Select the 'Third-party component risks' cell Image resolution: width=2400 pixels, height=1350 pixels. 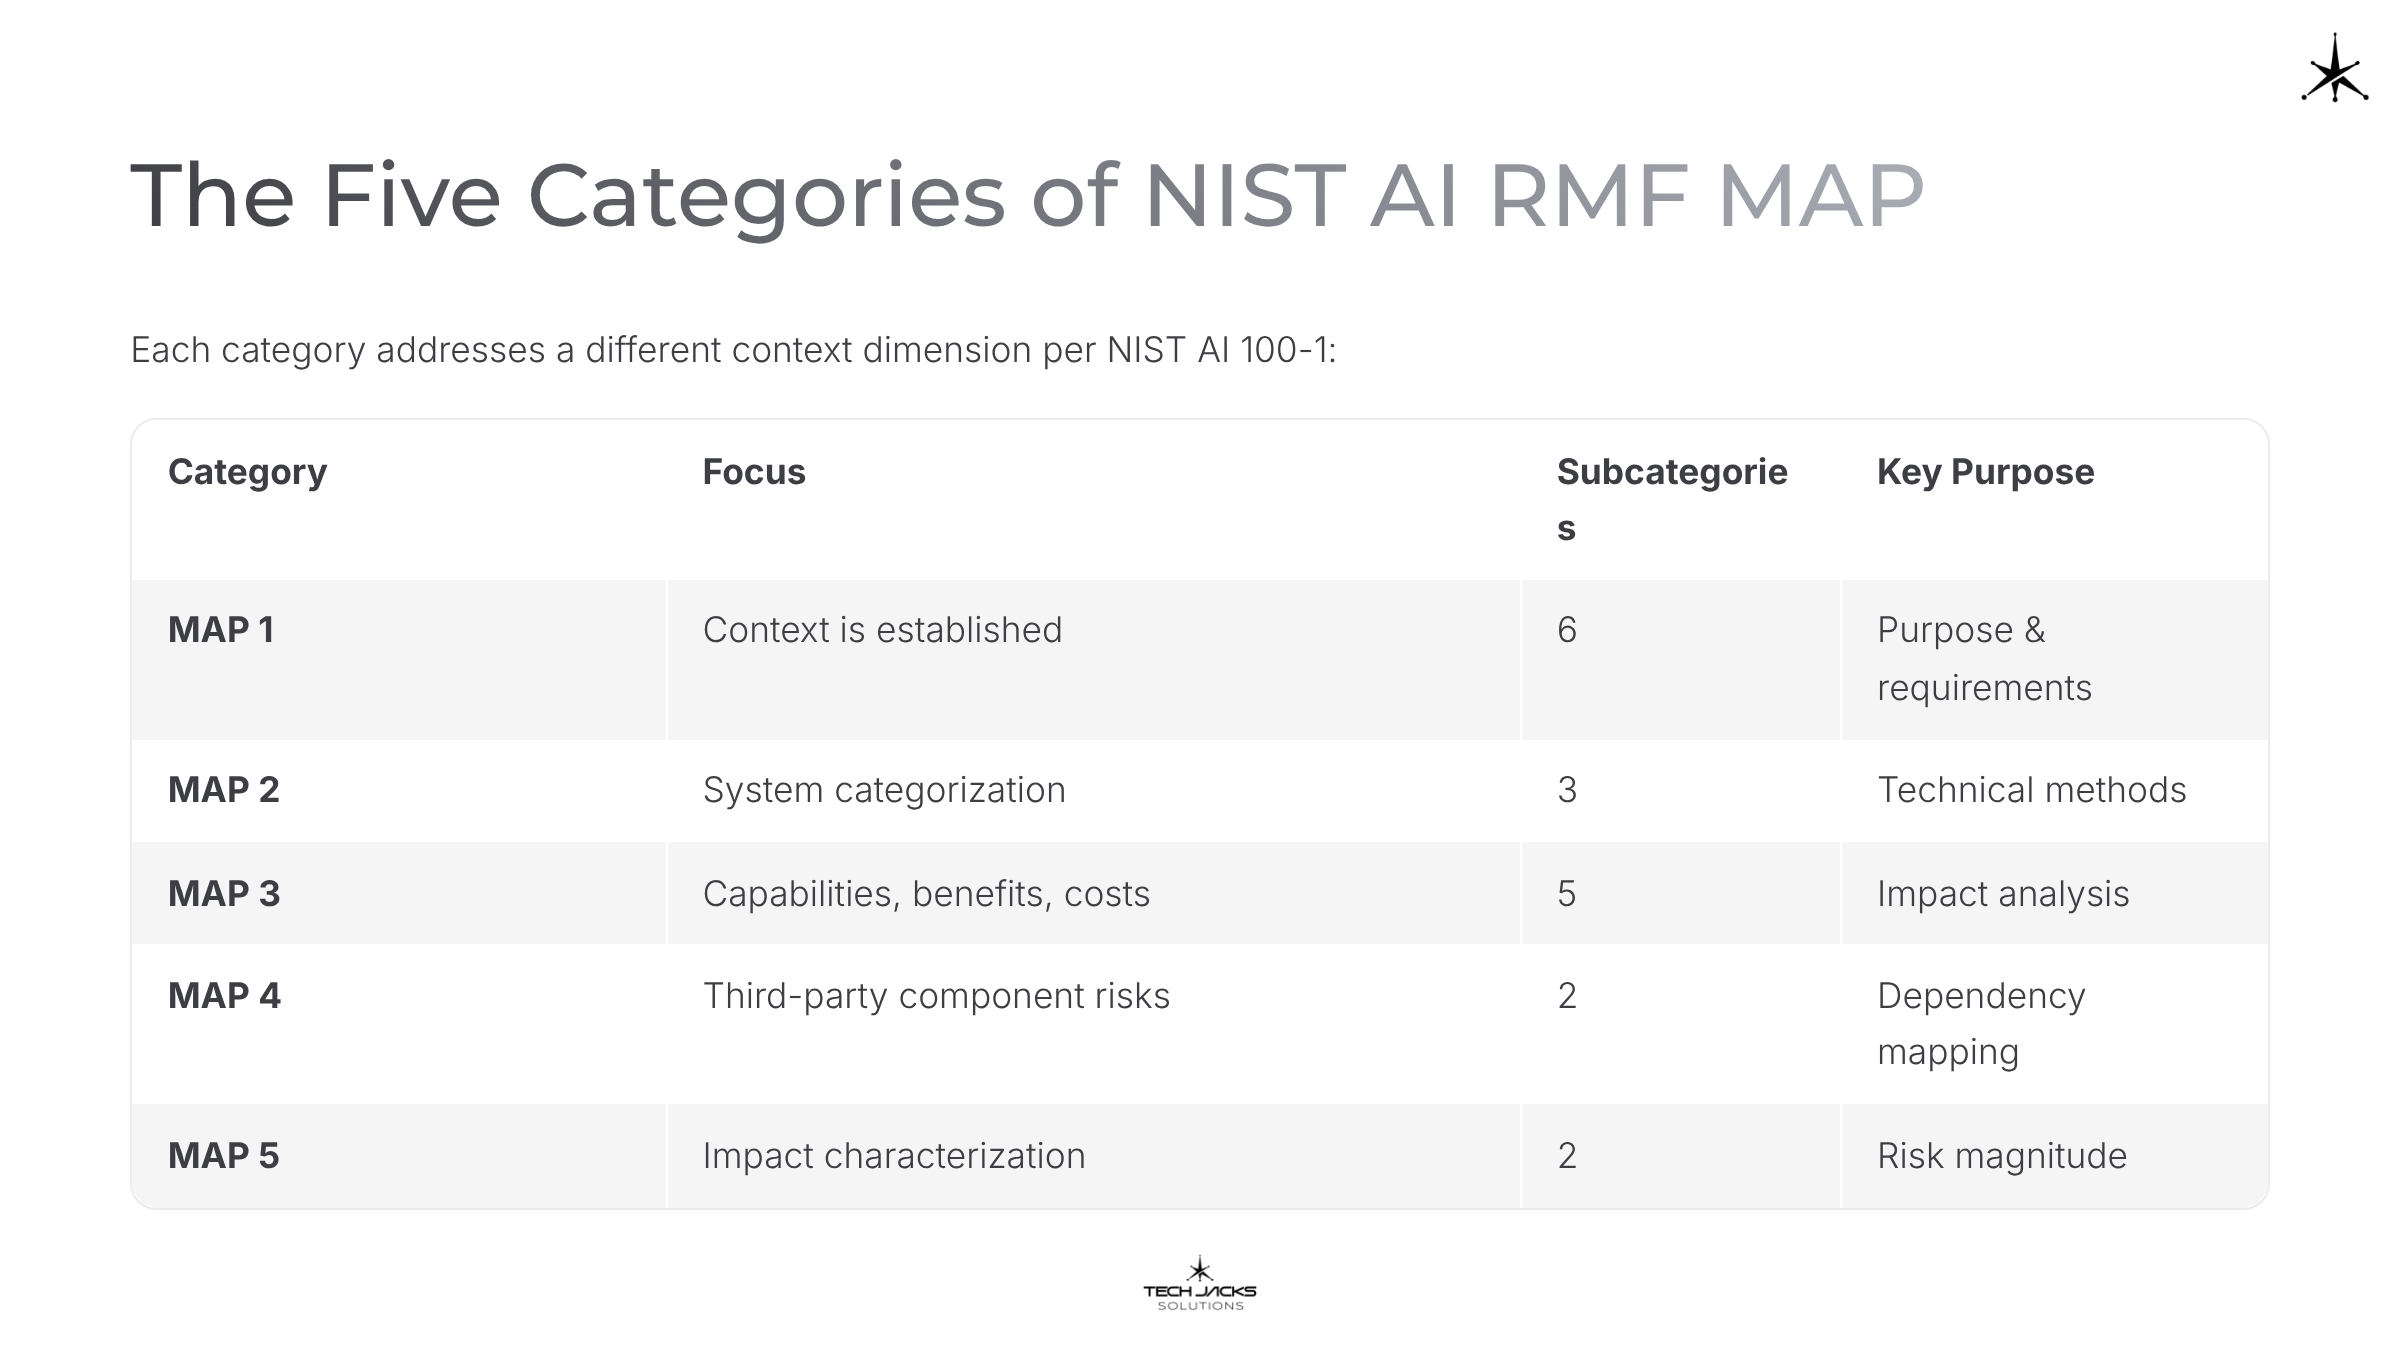point(936,996)
